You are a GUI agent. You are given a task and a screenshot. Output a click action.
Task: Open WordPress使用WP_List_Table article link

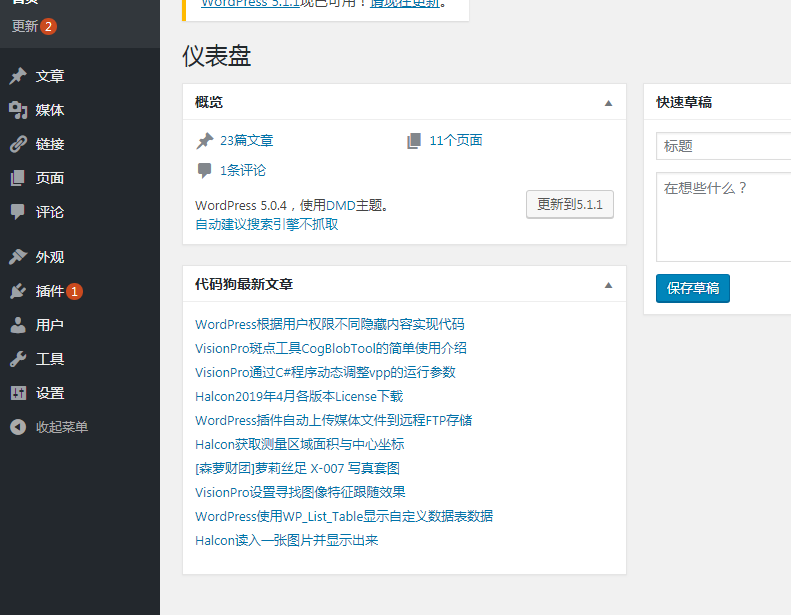pos(344,517)
